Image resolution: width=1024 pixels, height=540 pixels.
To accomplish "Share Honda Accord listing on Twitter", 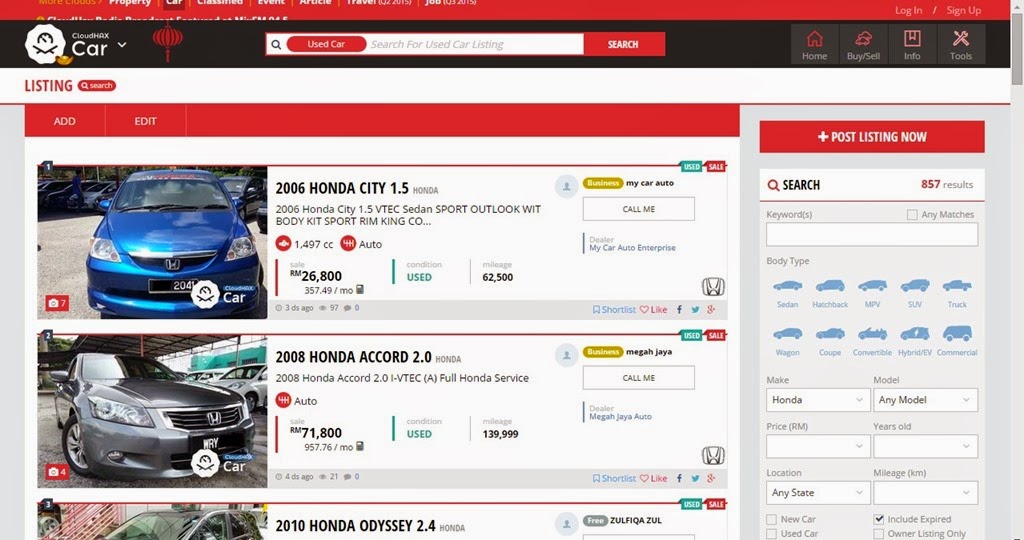I will [696, 478].
